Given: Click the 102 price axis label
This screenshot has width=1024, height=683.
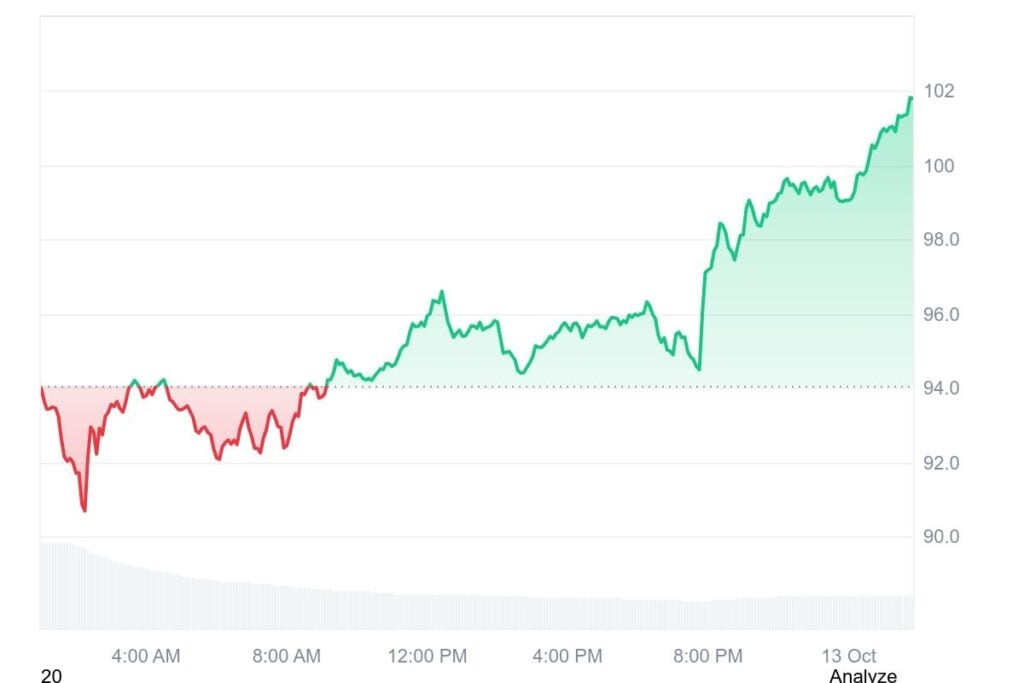Looking at the screenshot, I should click(940, 91).
